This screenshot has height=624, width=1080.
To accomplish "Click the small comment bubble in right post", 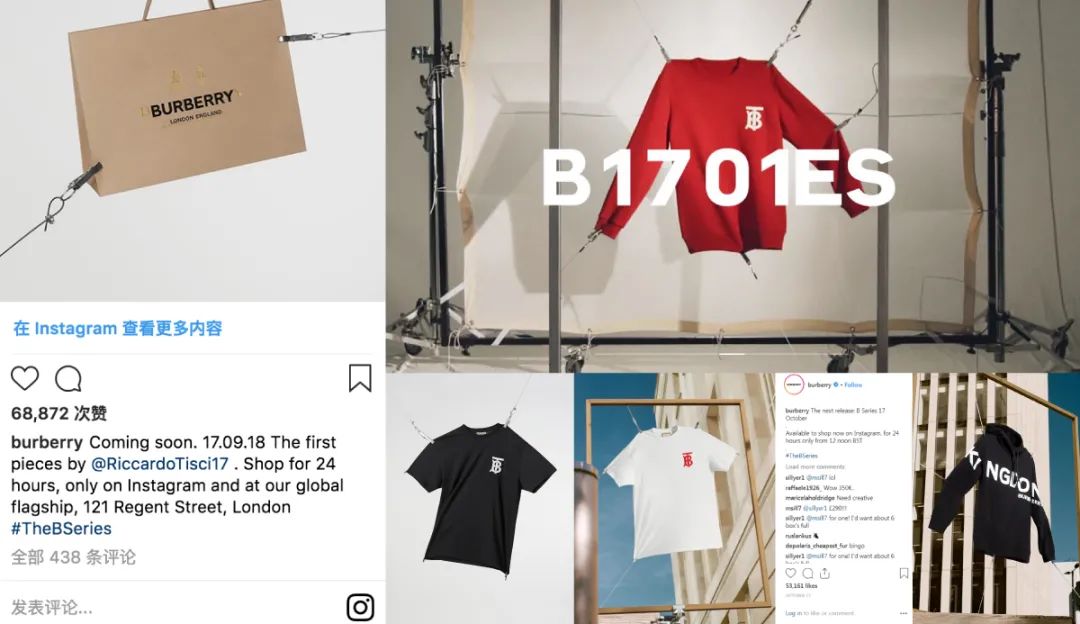I will (808, 573).
